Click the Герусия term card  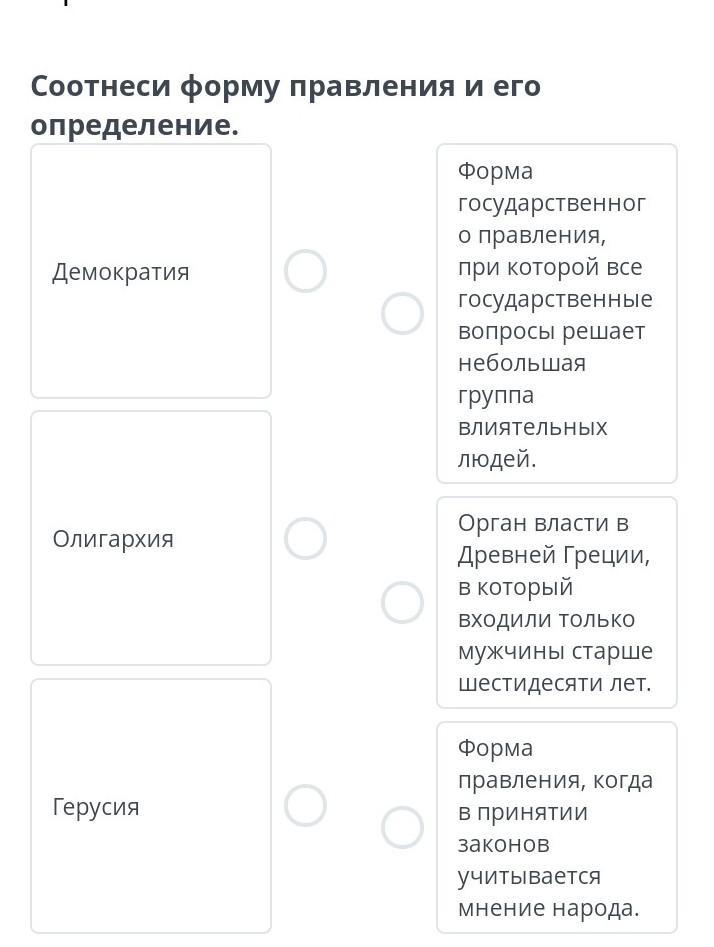click(x=151, y=806)
